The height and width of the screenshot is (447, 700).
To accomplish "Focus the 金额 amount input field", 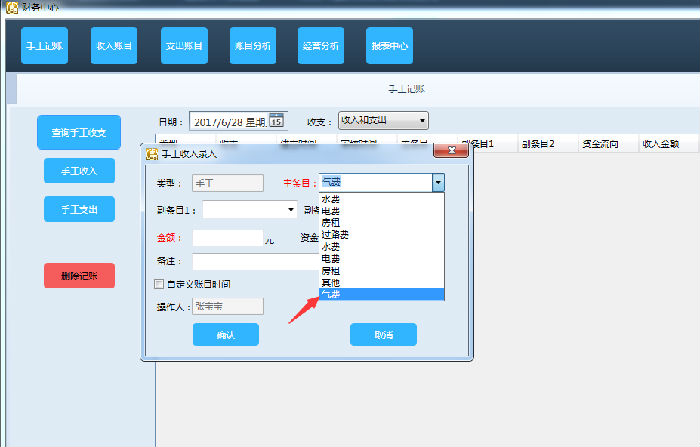I will [x=227, y=238].
